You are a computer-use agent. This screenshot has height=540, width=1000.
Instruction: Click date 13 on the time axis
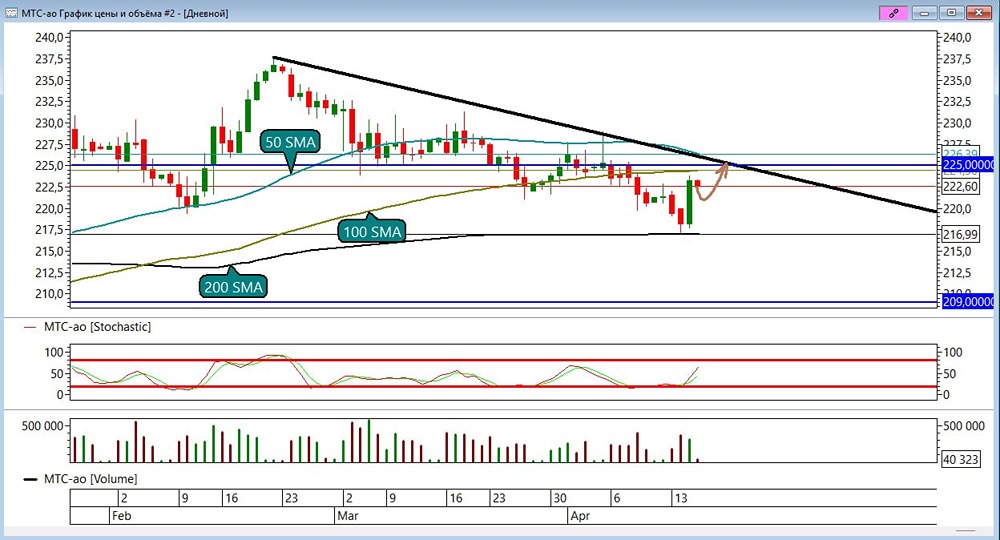[x=680, y=498]
